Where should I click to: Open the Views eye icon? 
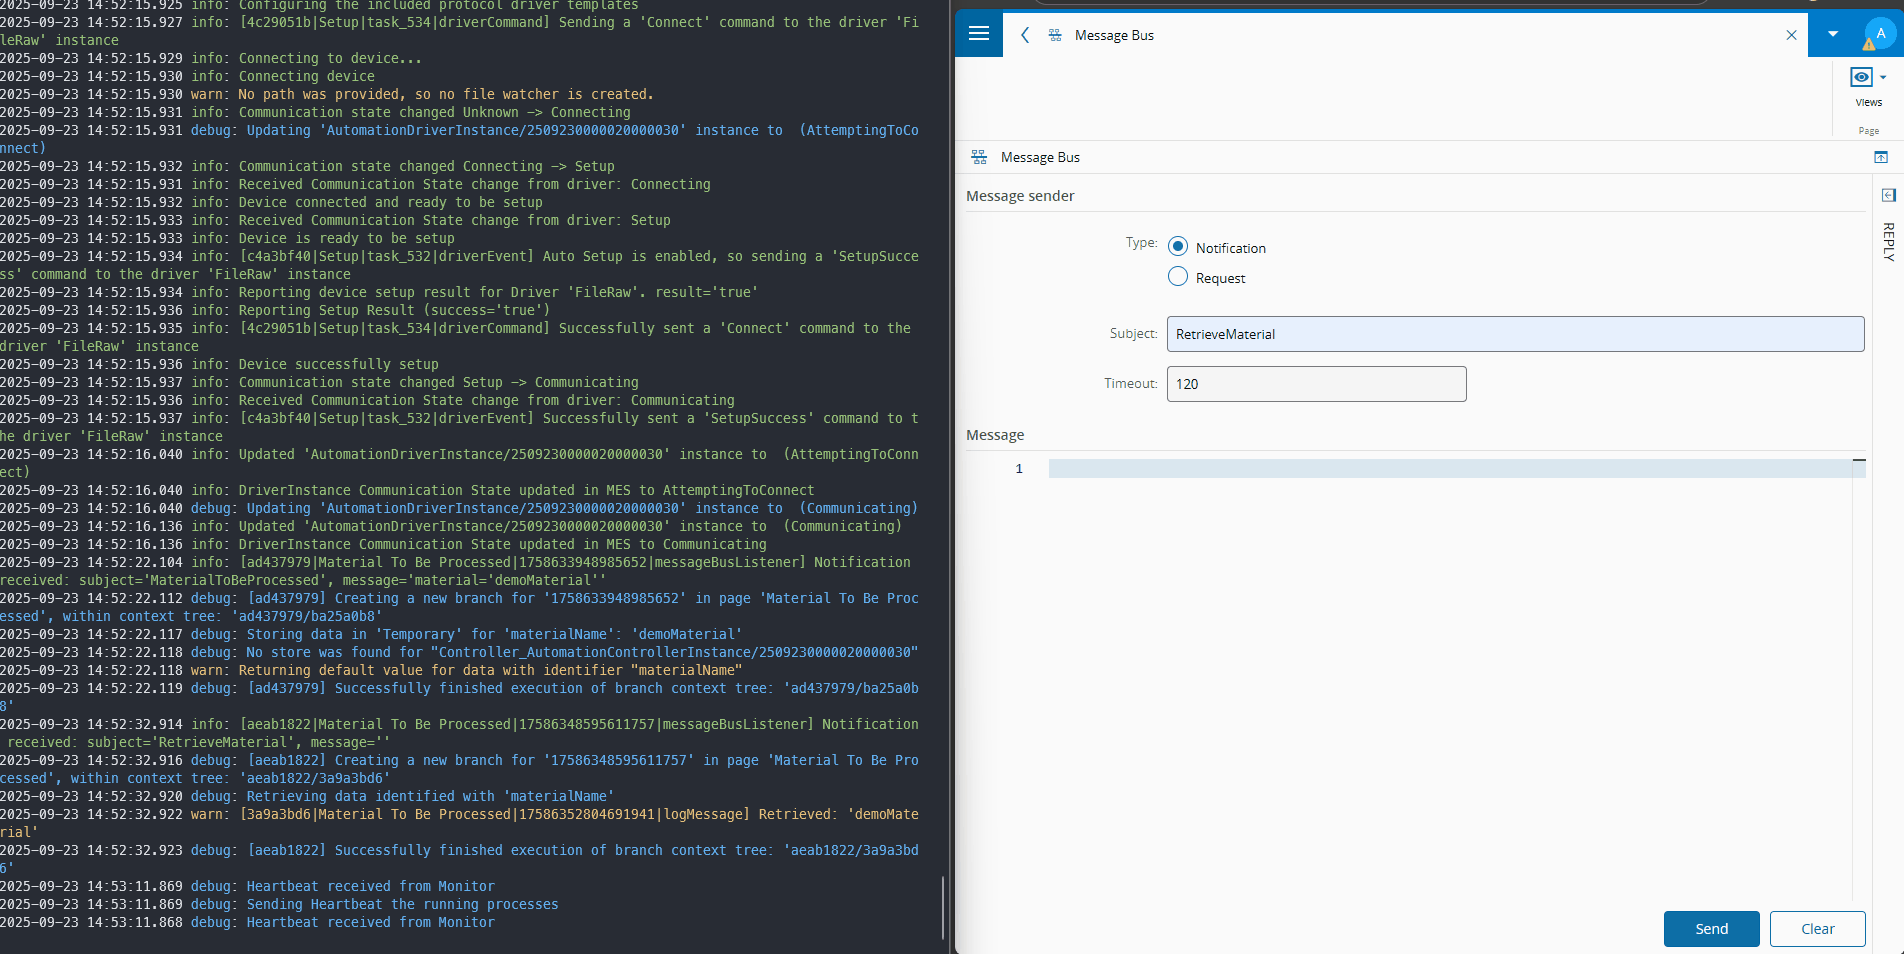(1861, 77)
